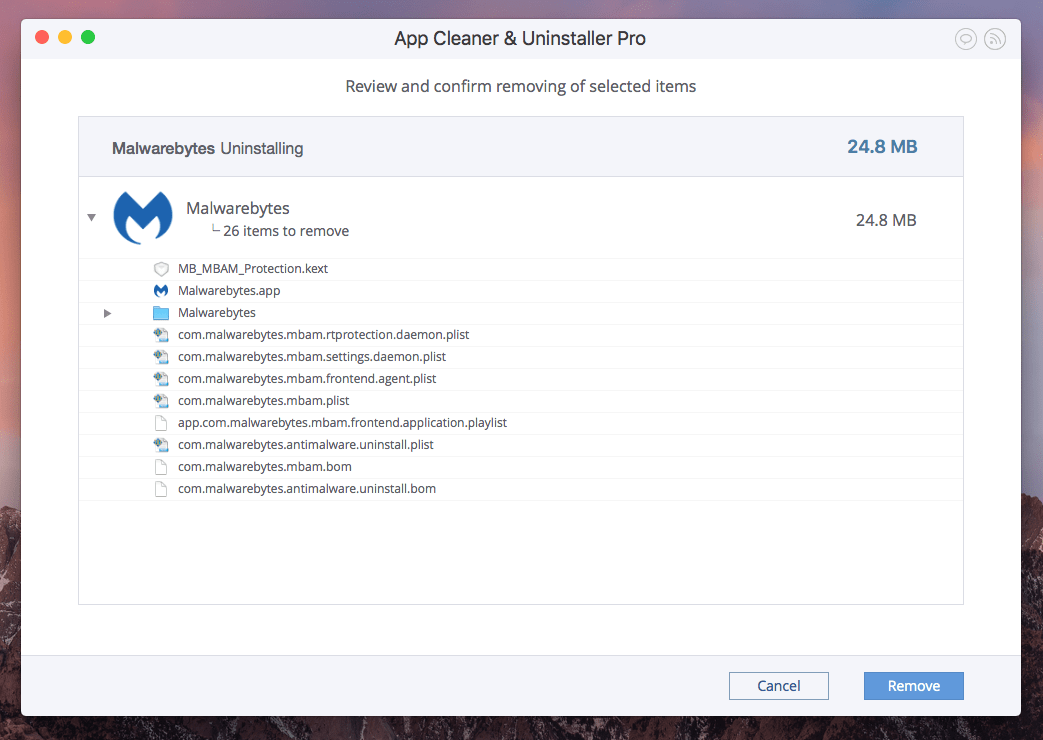
Task: Select com.malwarebytes.mbam.rtprotection.daemon.plist
Action: tap(323, 335)
